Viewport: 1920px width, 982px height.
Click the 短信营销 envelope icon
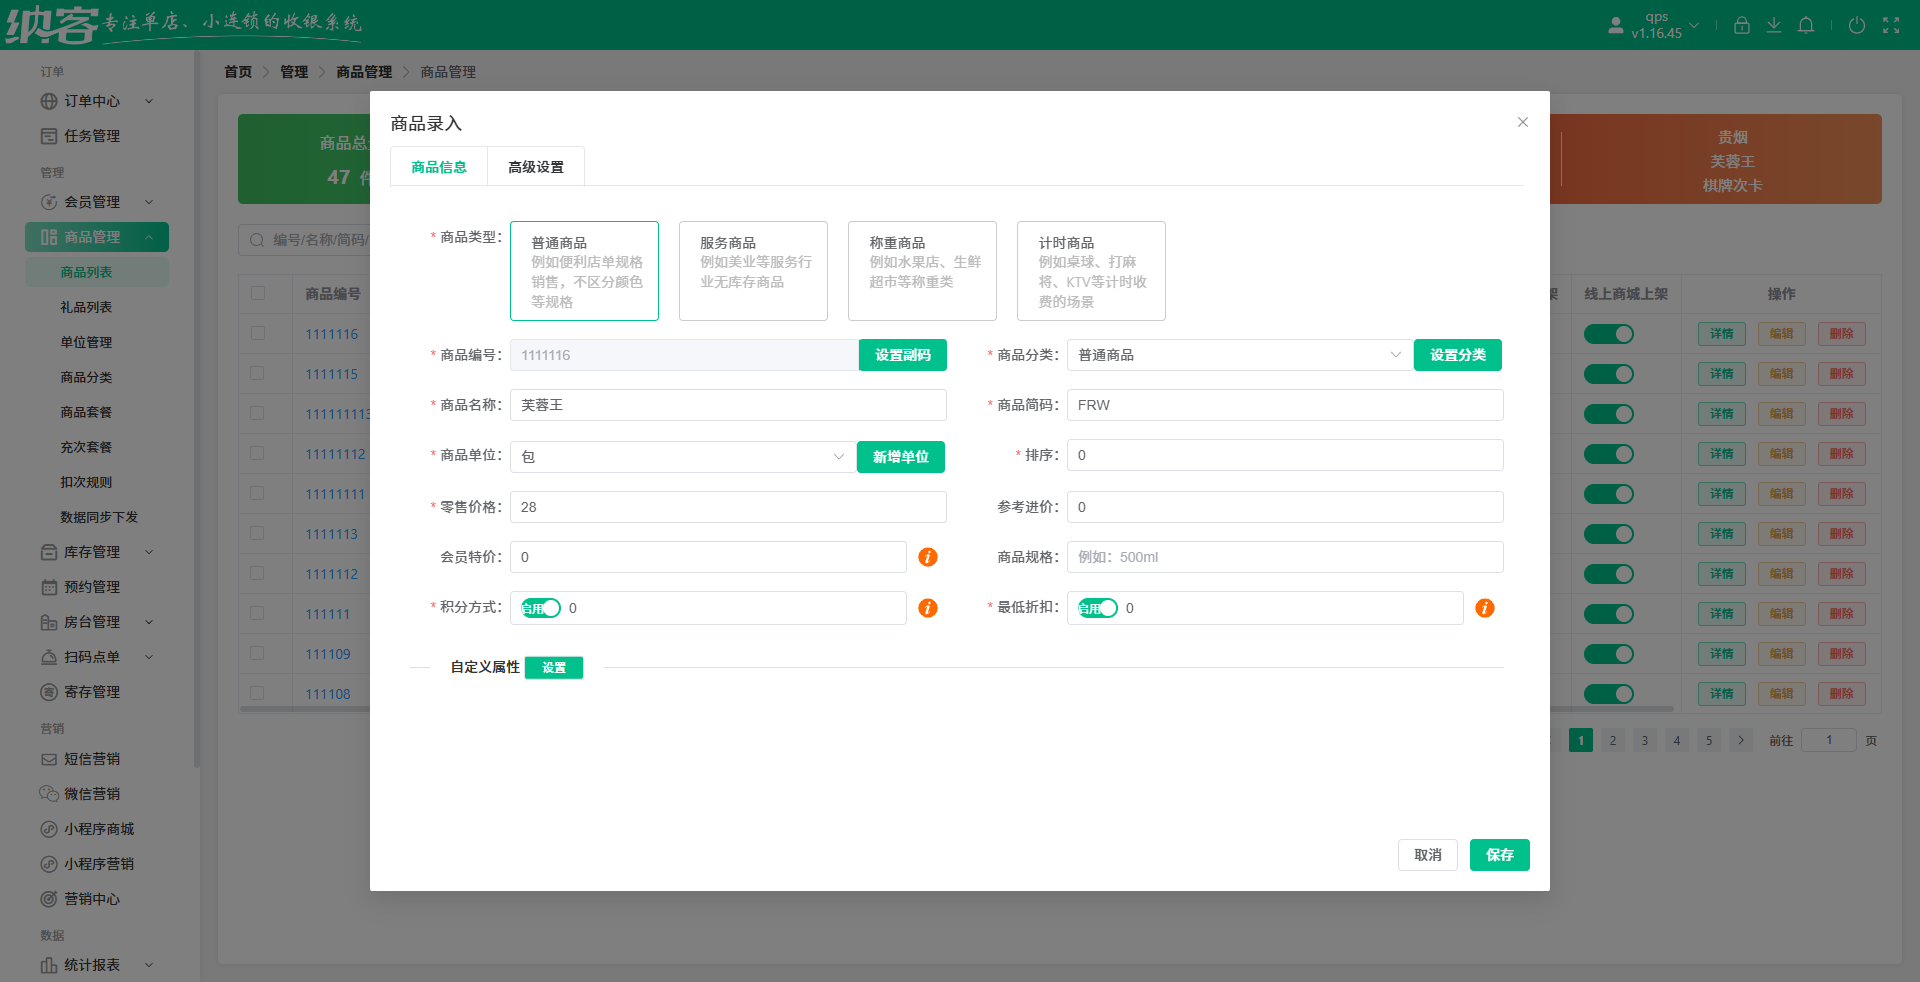pos(49,759)
